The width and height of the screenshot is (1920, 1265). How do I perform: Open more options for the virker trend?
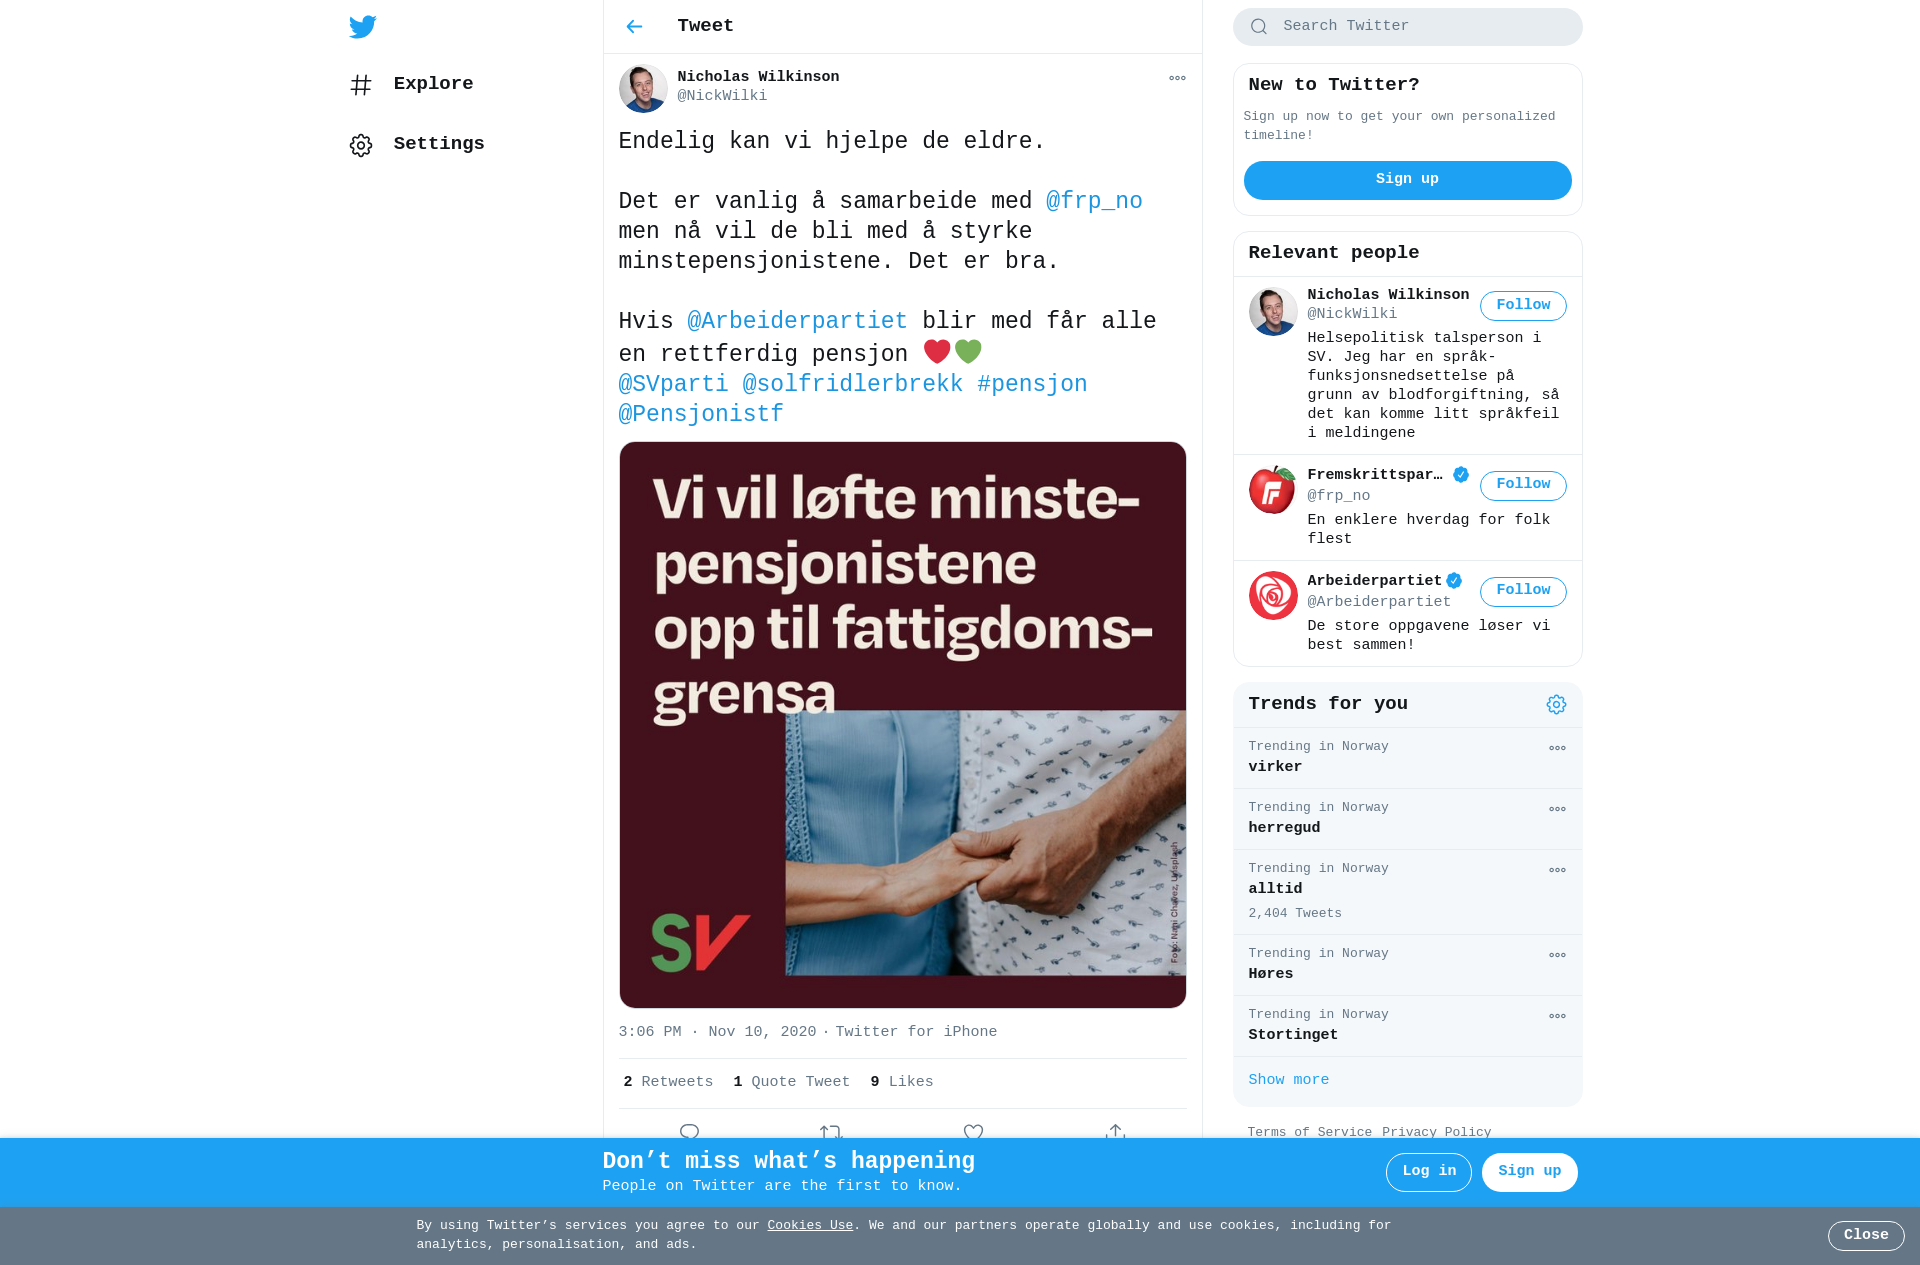[1557, 748]
